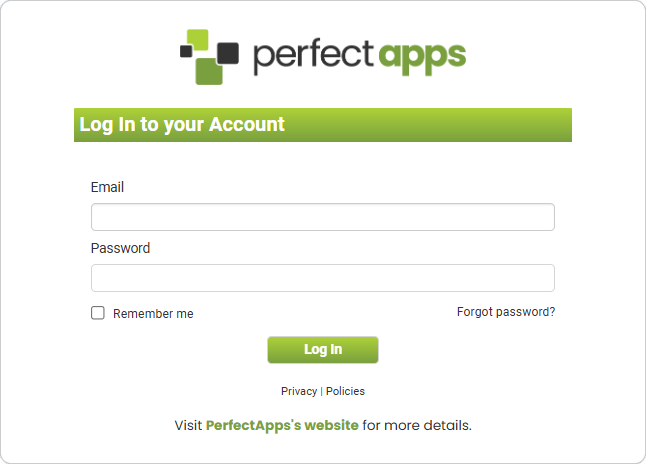Image resolution: width=646 pixels, height=464 pixels.
Task: Click the light green square in the logo
Action: [198, 40]
